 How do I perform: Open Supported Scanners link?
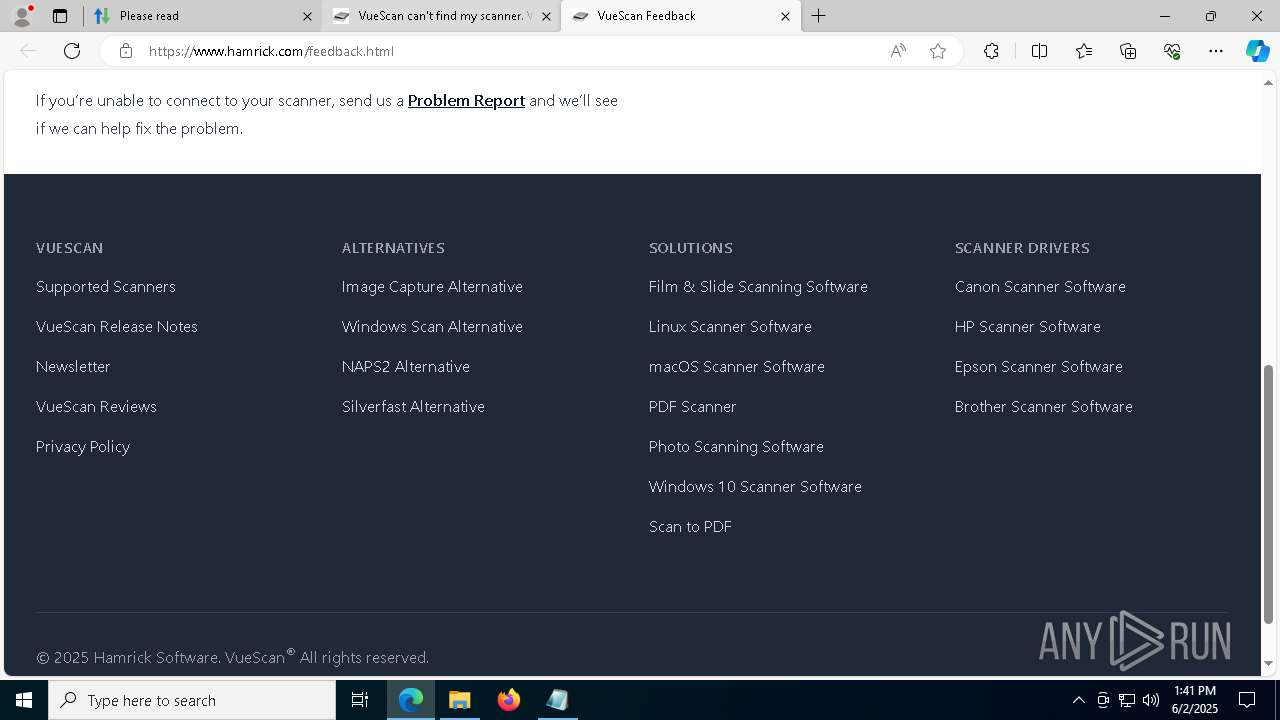tap(106, 287)
